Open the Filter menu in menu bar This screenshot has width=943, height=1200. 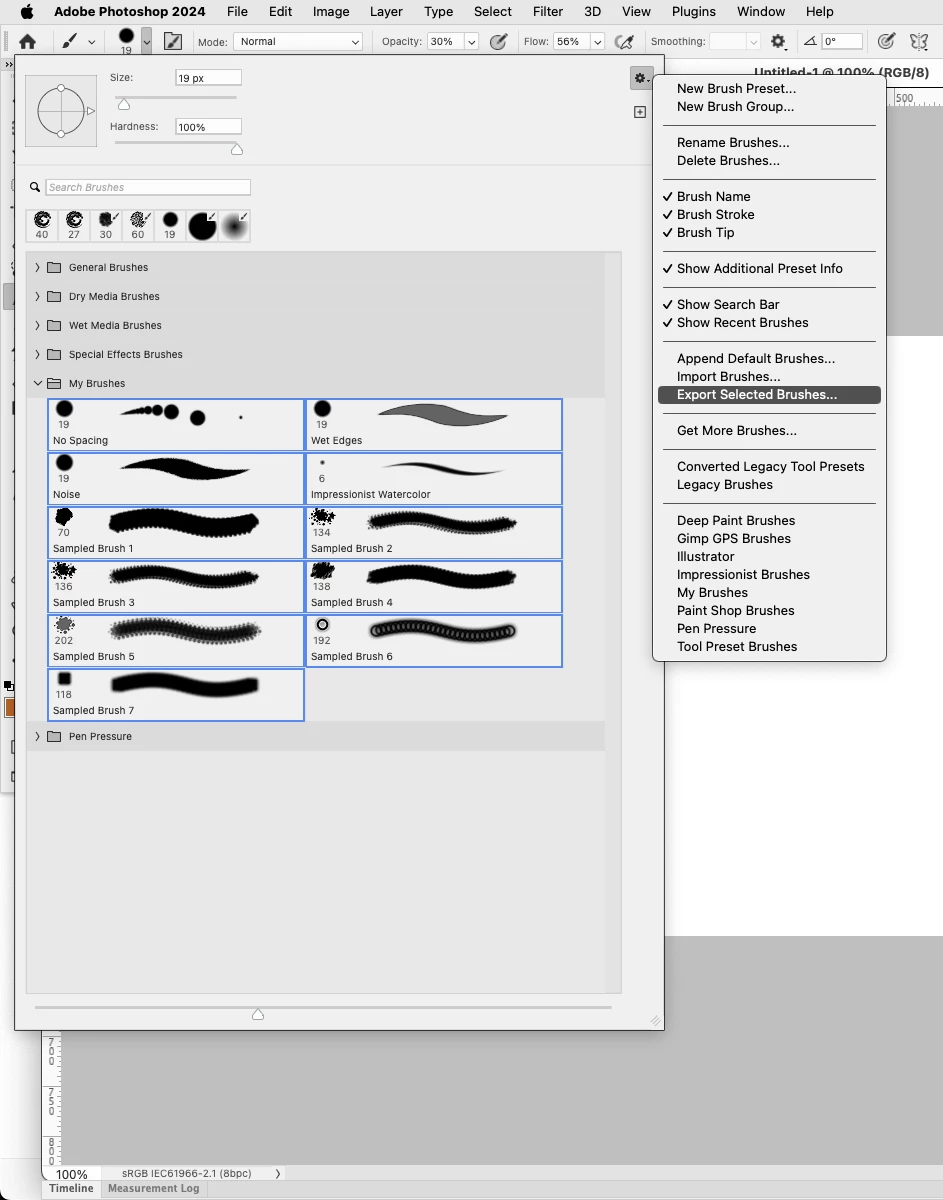548,12
